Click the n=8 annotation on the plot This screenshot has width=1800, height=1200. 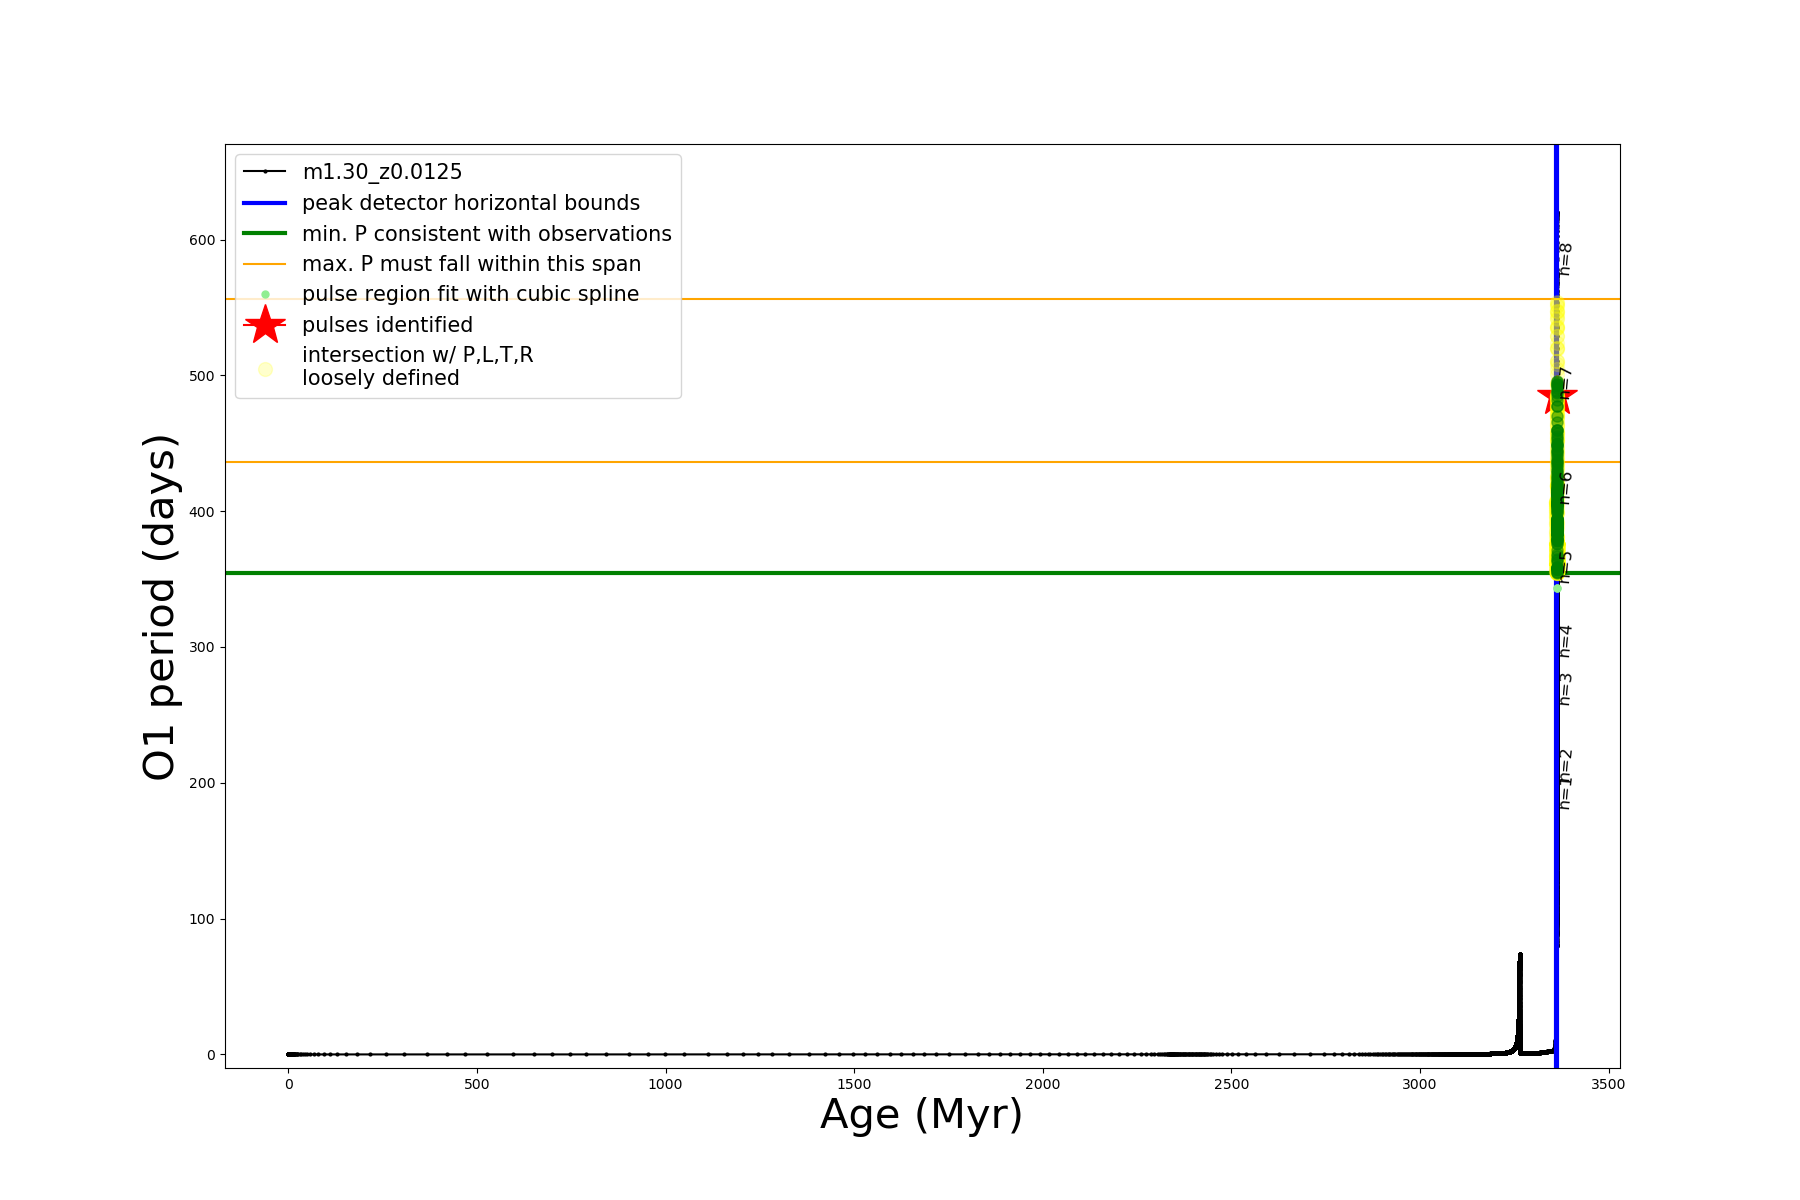1566,259
